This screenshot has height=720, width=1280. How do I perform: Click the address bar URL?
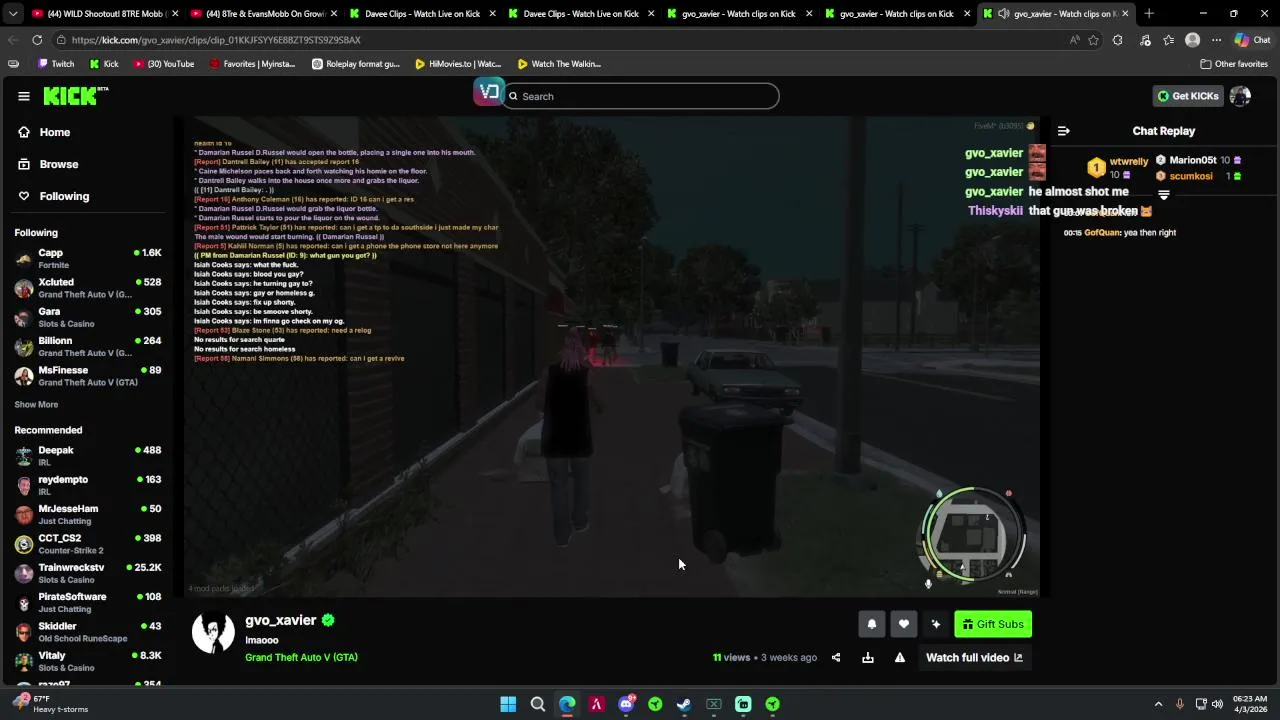[x=215, y=40]
